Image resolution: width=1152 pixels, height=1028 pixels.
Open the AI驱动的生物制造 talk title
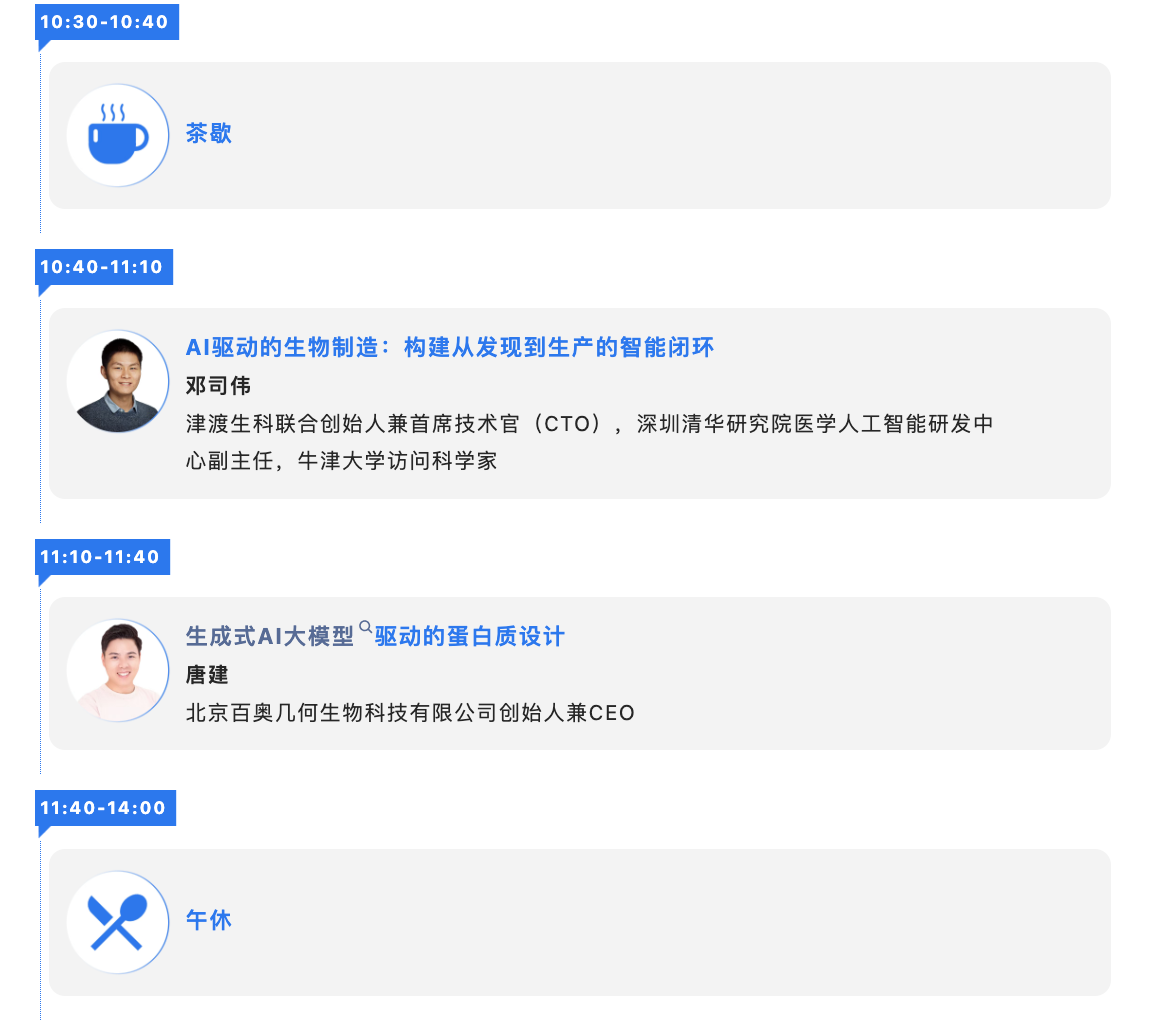tap(450, 348)
